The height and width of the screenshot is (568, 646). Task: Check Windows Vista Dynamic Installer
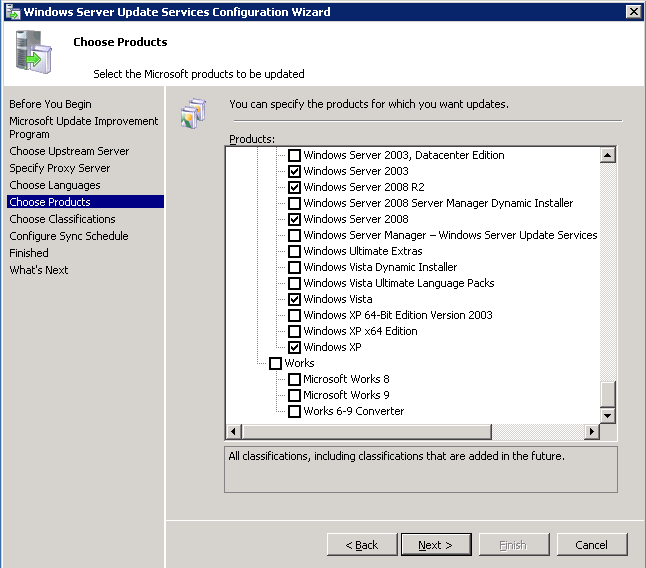294,267
